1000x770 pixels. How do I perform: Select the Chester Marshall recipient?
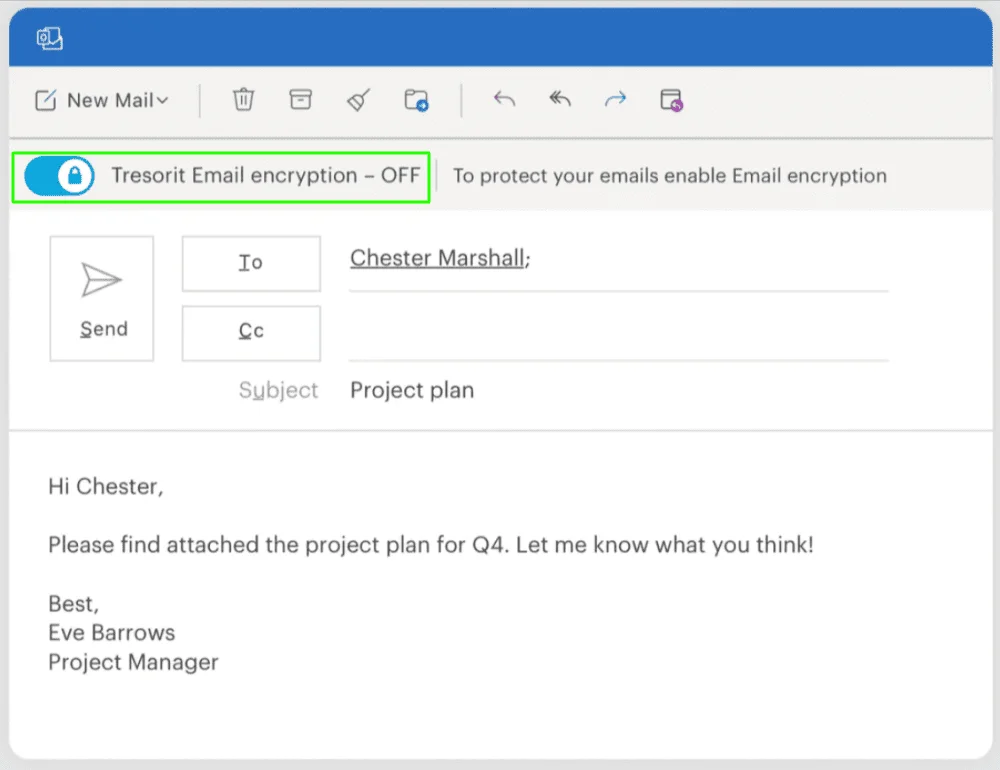[437, 258]
